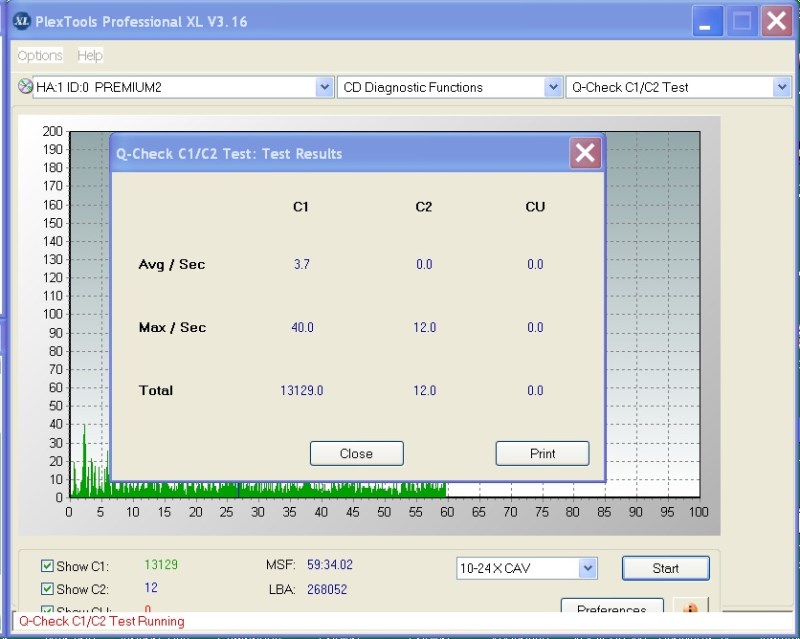Click the green C1 count 13129
Image resolution: width=800 pixels, height=639 pixels.
(161, 564)
